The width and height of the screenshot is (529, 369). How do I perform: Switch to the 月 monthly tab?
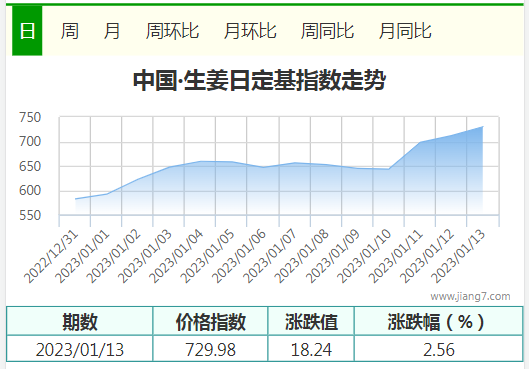(x=112, y=31)
